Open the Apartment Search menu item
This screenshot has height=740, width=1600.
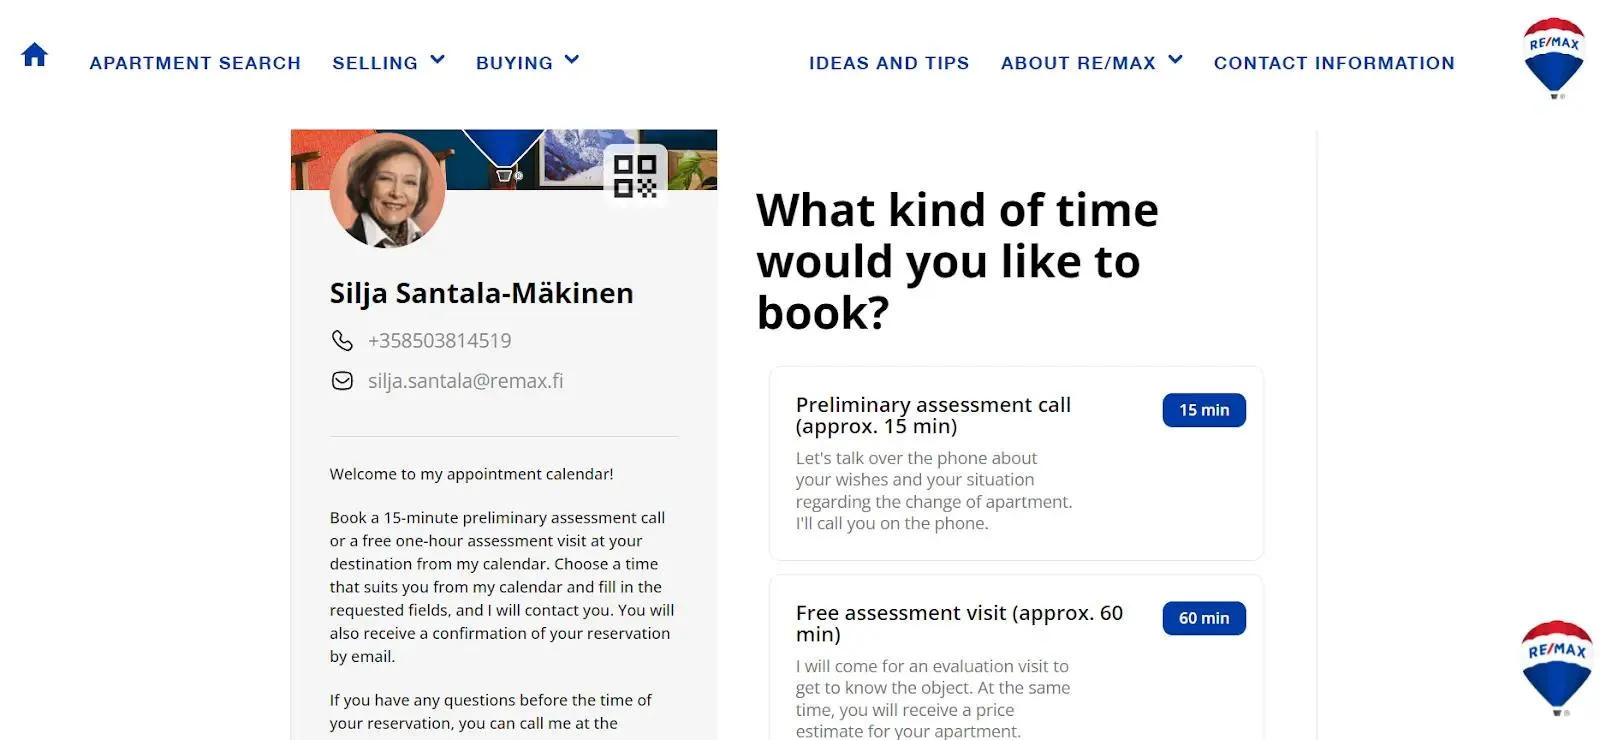click(195, 63)
